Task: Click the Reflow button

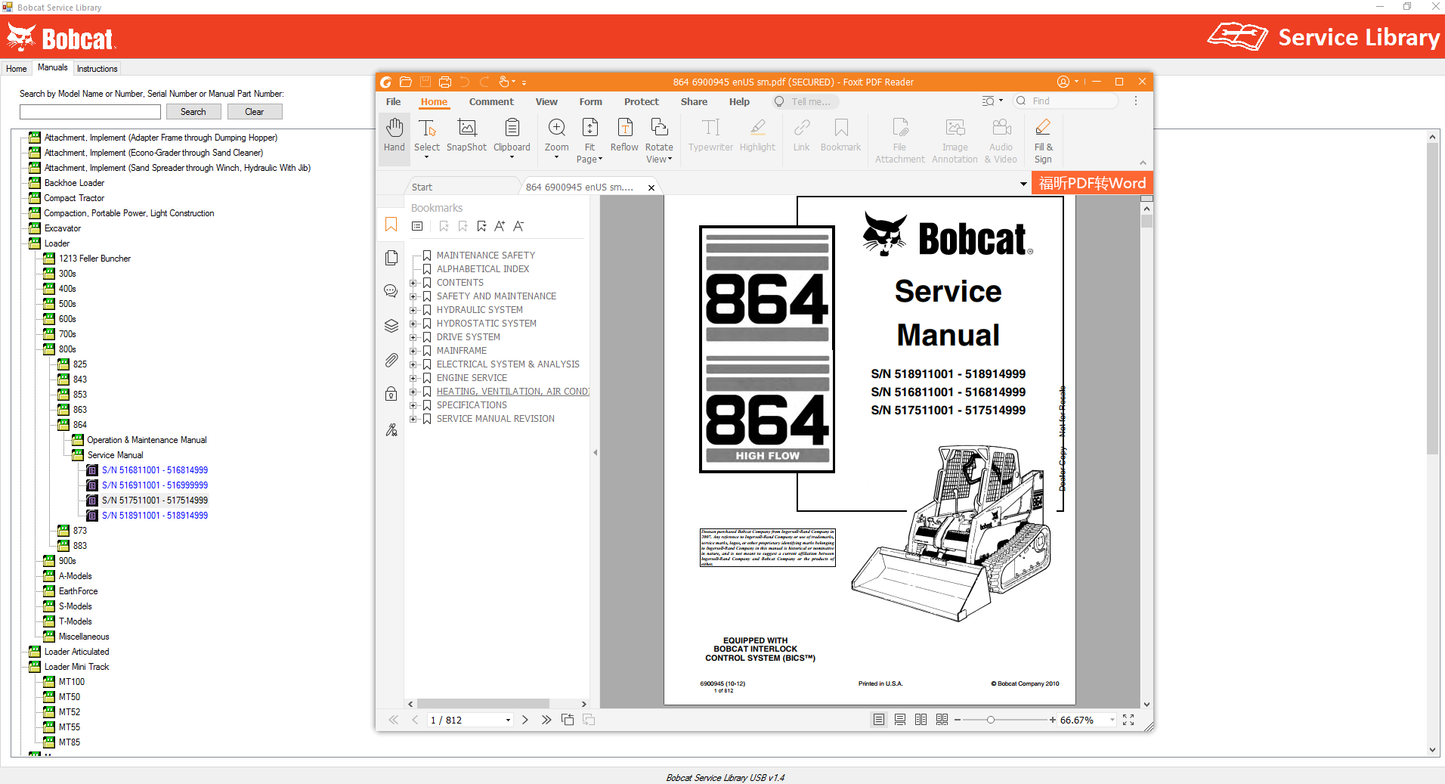Action: click(624, 135)
